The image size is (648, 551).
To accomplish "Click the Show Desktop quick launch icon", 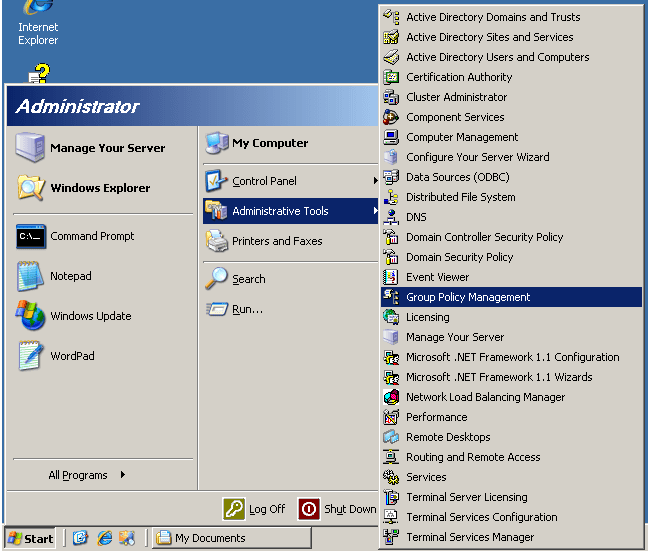I will (x=80, y=538).
